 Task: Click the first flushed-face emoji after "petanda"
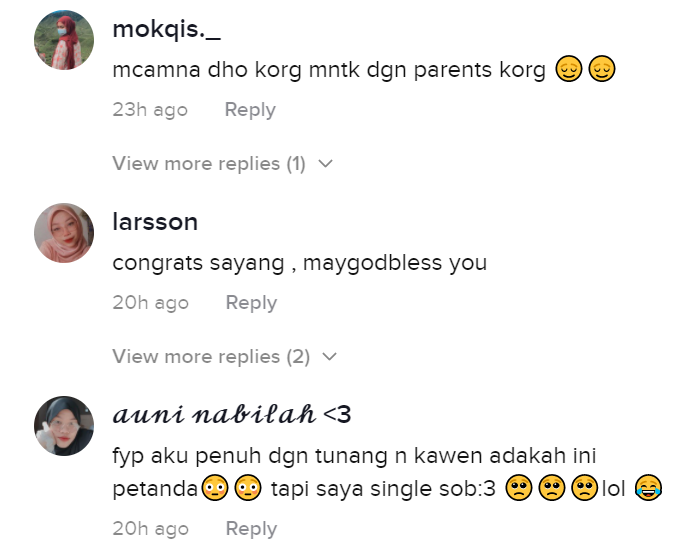(x=214, y=490)
